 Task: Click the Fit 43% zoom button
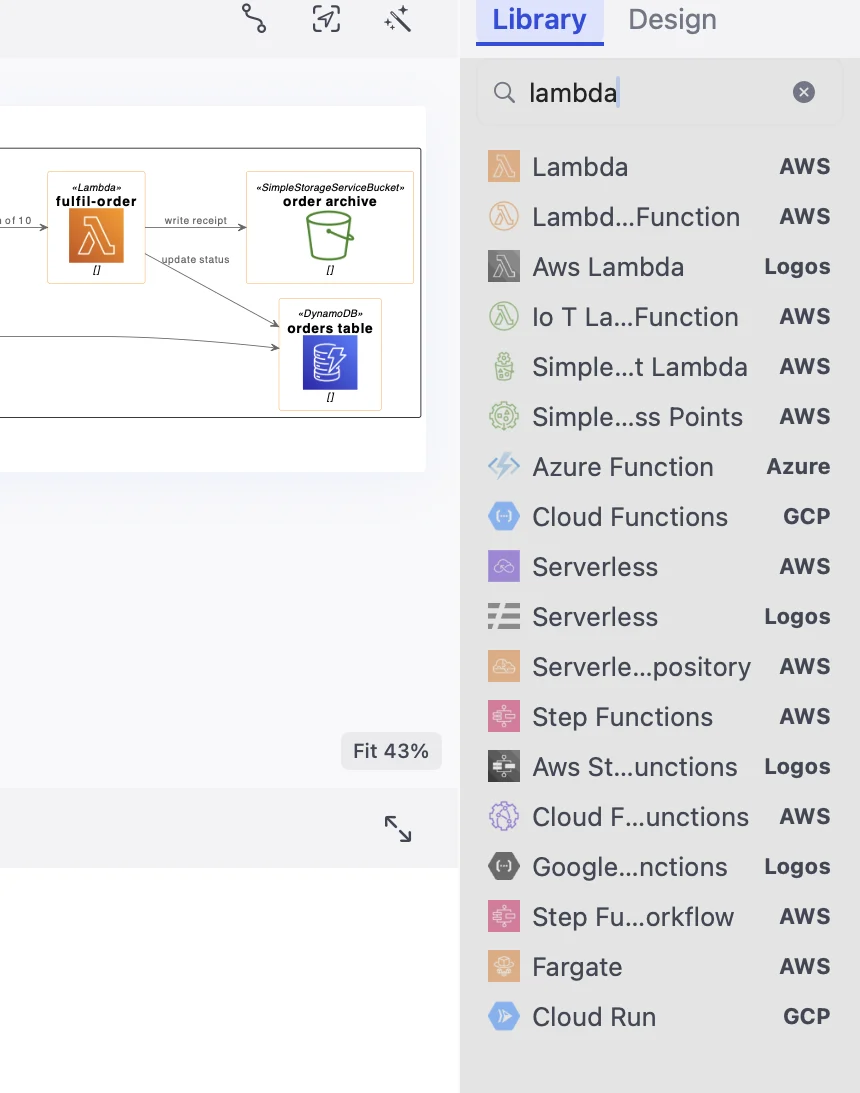point(391,751)
